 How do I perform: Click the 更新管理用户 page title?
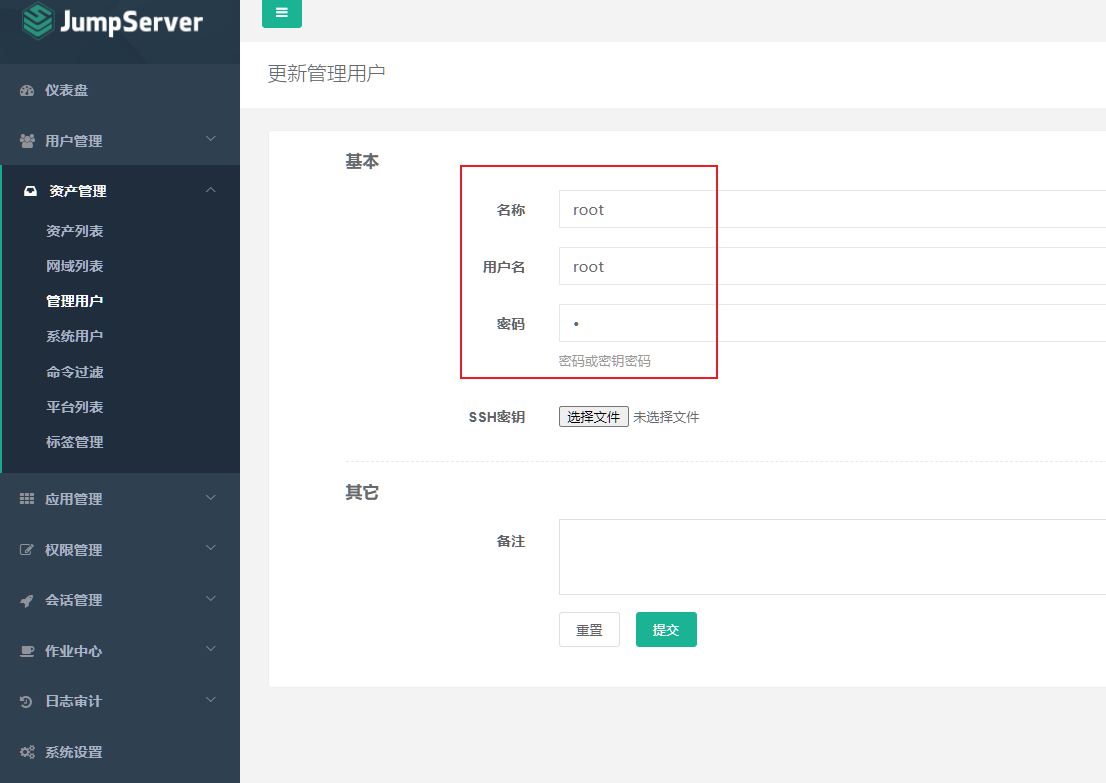click(x=327, y=73)
